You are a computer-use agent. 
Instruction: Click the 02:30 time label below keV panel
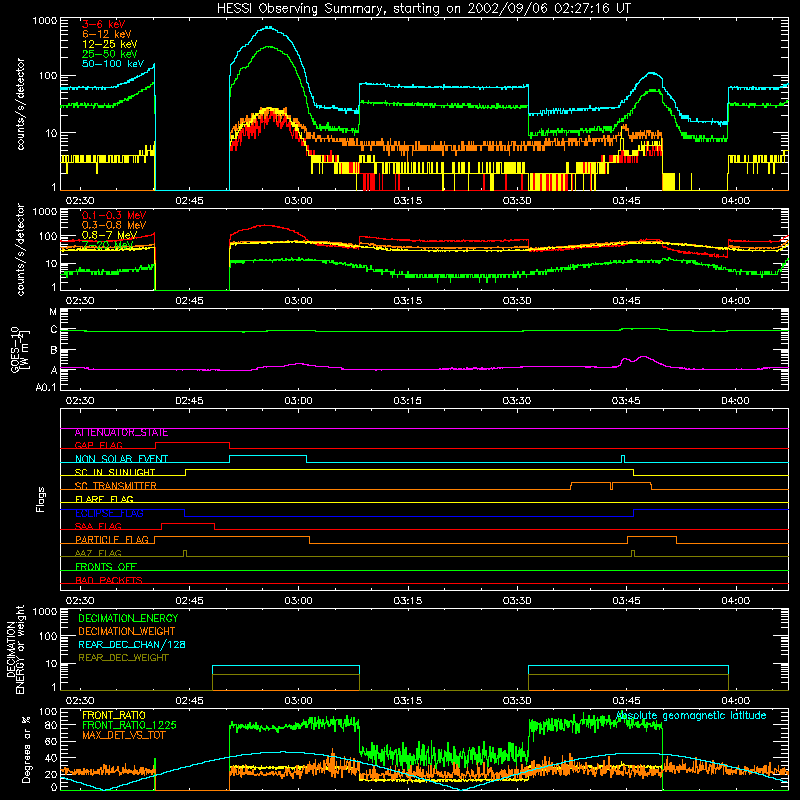[80, 201]
